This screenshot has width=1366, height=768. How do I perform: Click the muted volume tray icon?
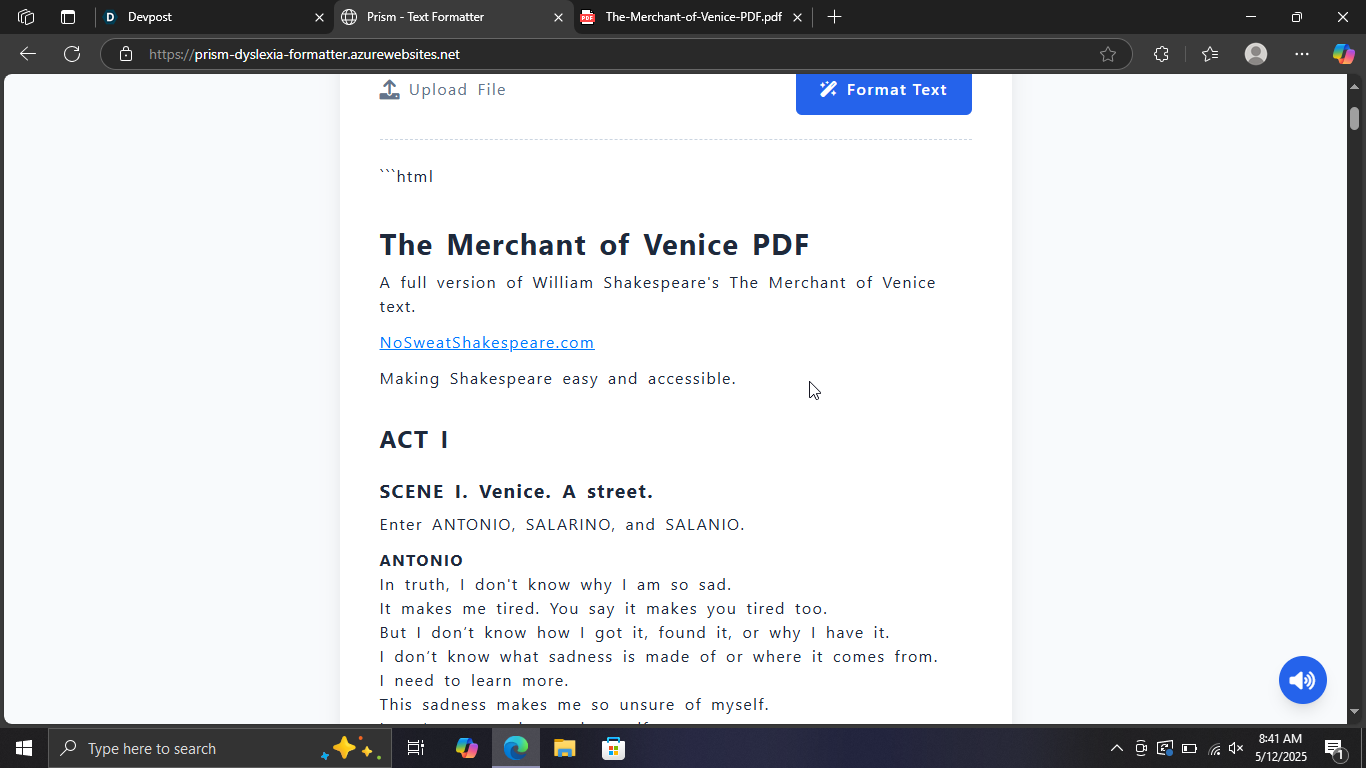1237,748
